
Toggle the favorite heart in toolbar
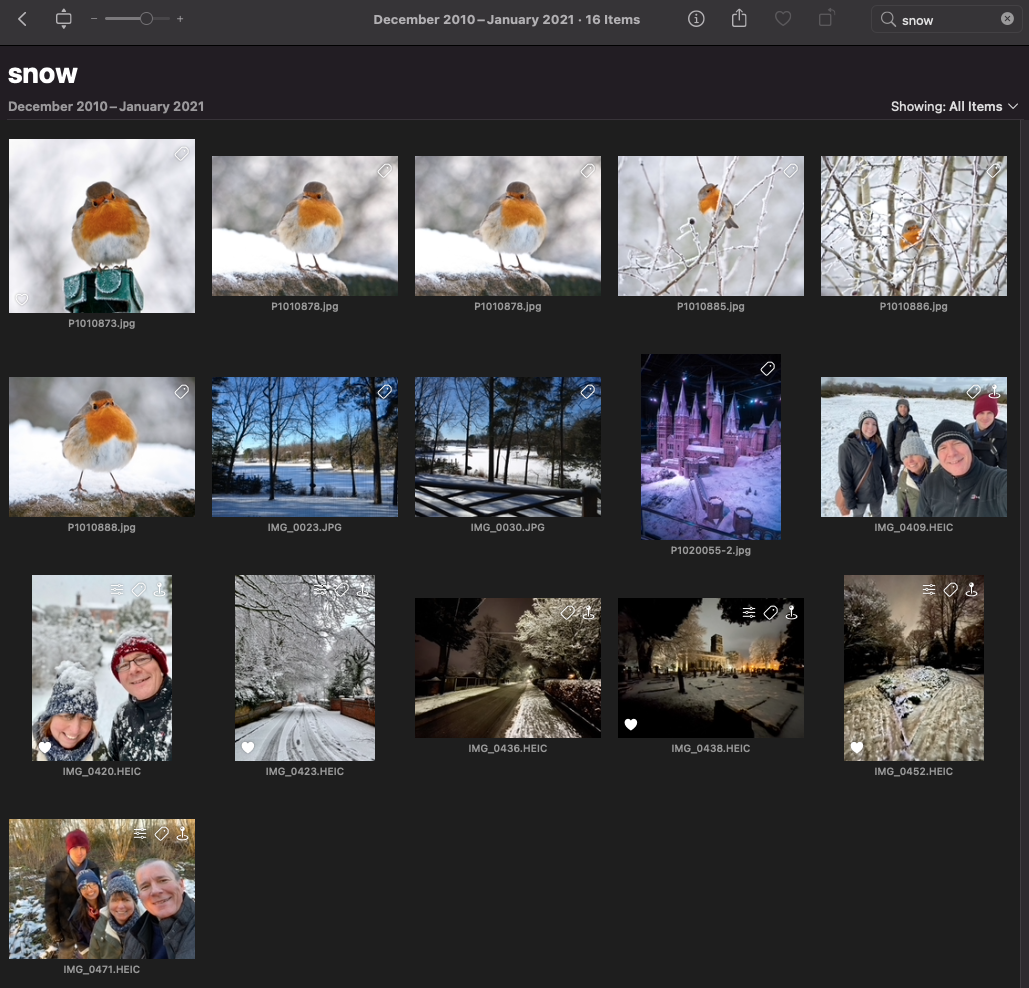(783, 19)
